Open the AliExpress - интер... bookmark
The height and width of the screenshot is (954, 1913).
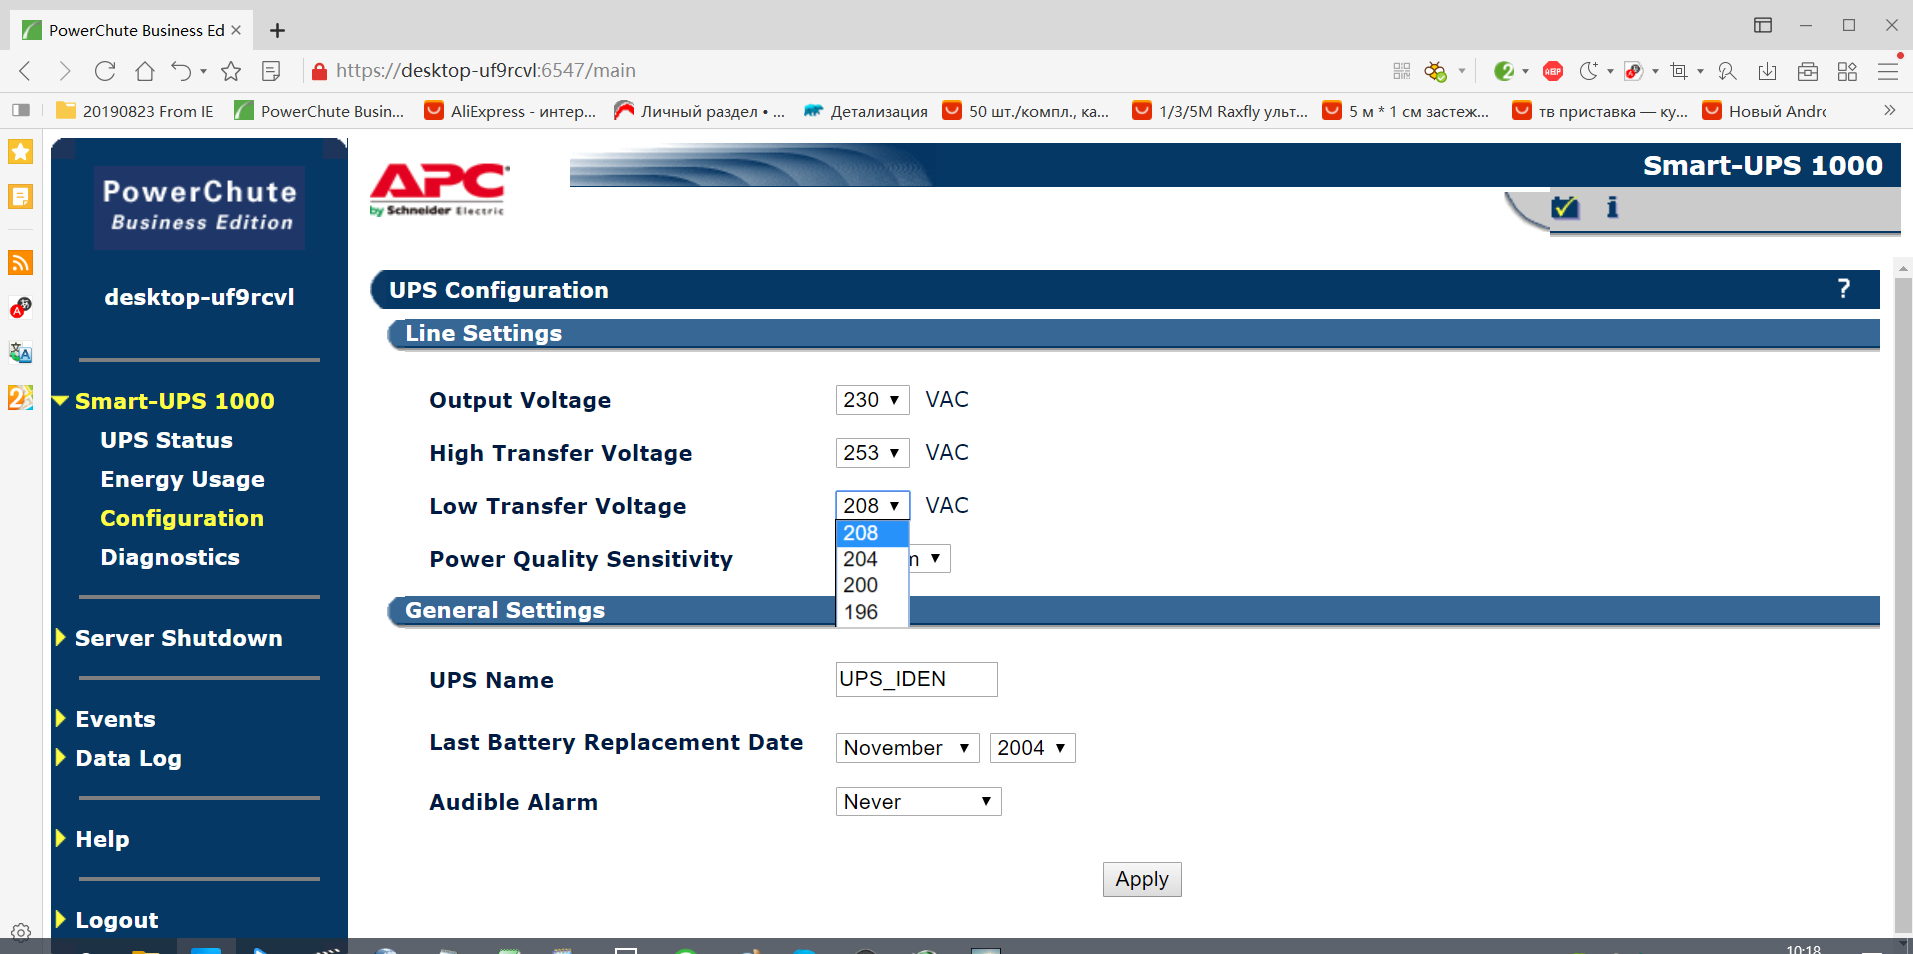click(x=510, y=111)
